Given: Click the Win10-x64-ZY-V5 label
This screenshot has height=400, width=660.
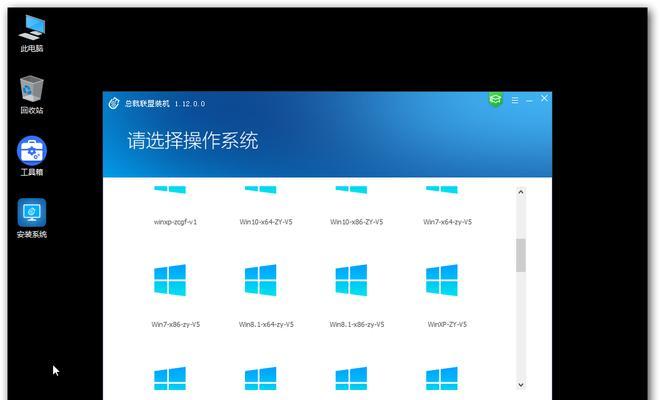Looking at the screenshot, I should [x=266, y=222].
